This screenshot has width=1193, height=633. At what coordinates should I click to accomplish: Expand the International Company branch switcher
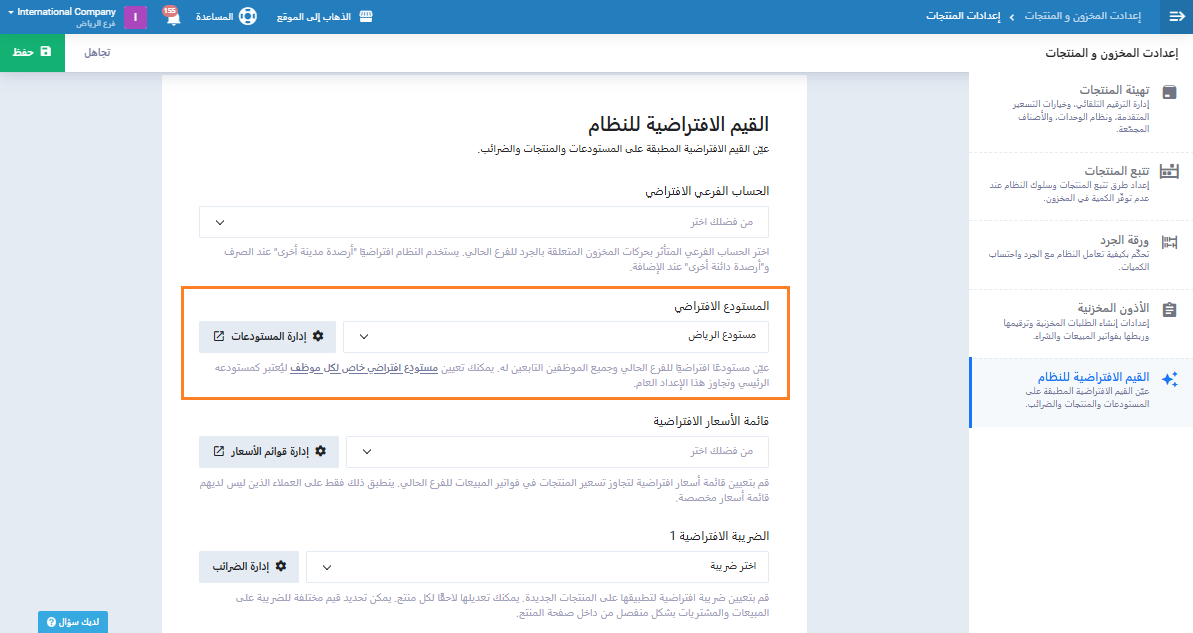click(60, 17)
